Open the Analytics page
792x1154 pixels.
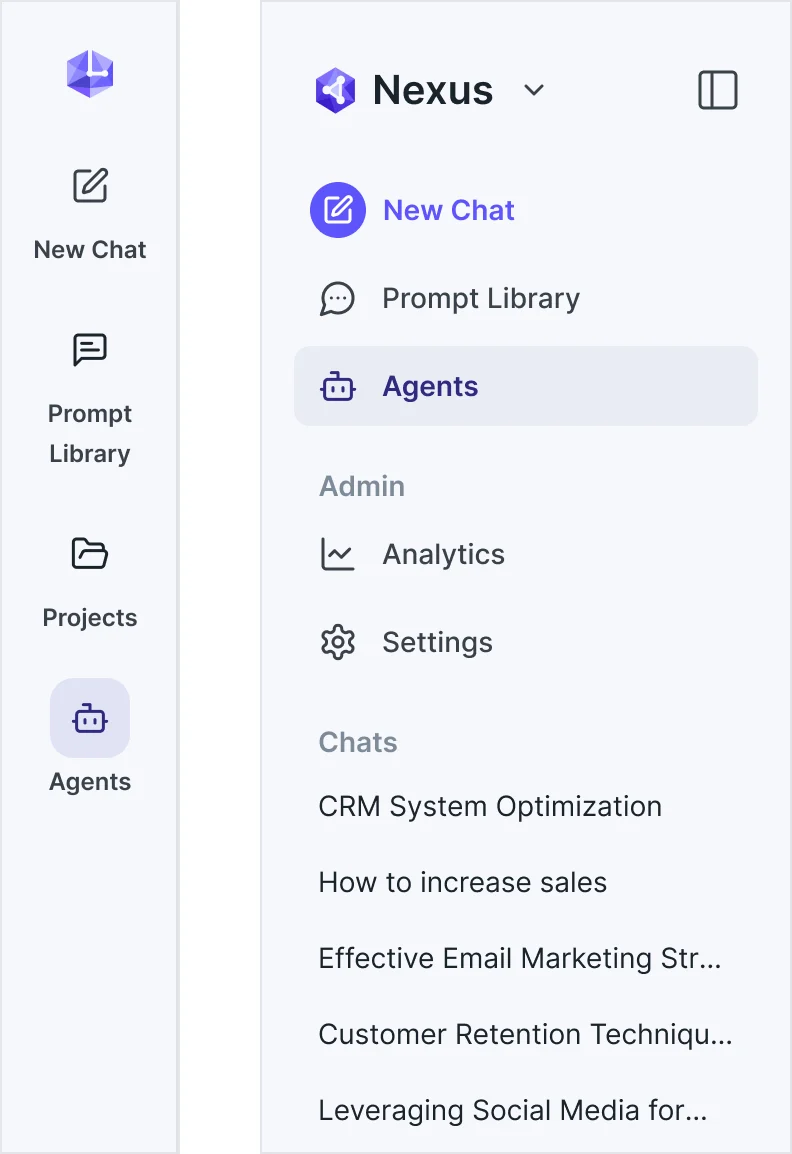click(444, 554)
